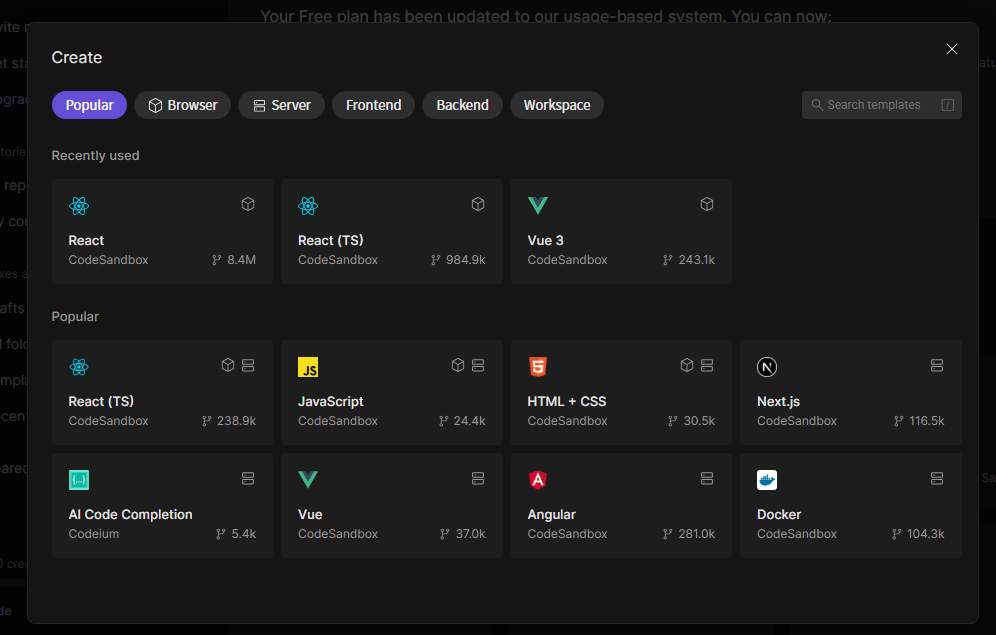Open the Workspace filter tab
This screenshot has height=635, width=996.
[x=557, y=105]
